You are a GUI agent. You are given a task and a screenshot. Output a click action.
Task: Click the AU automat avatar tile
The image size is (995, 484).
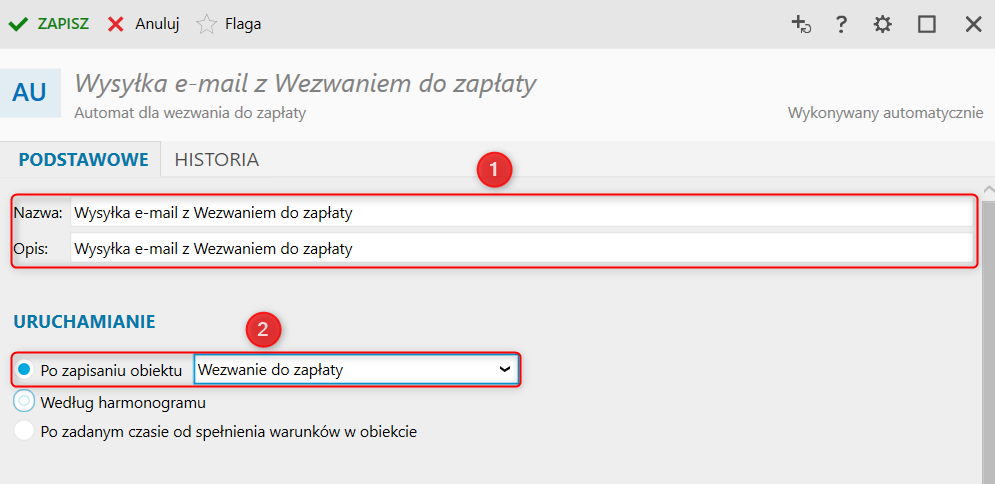click(x=30, y=92)
